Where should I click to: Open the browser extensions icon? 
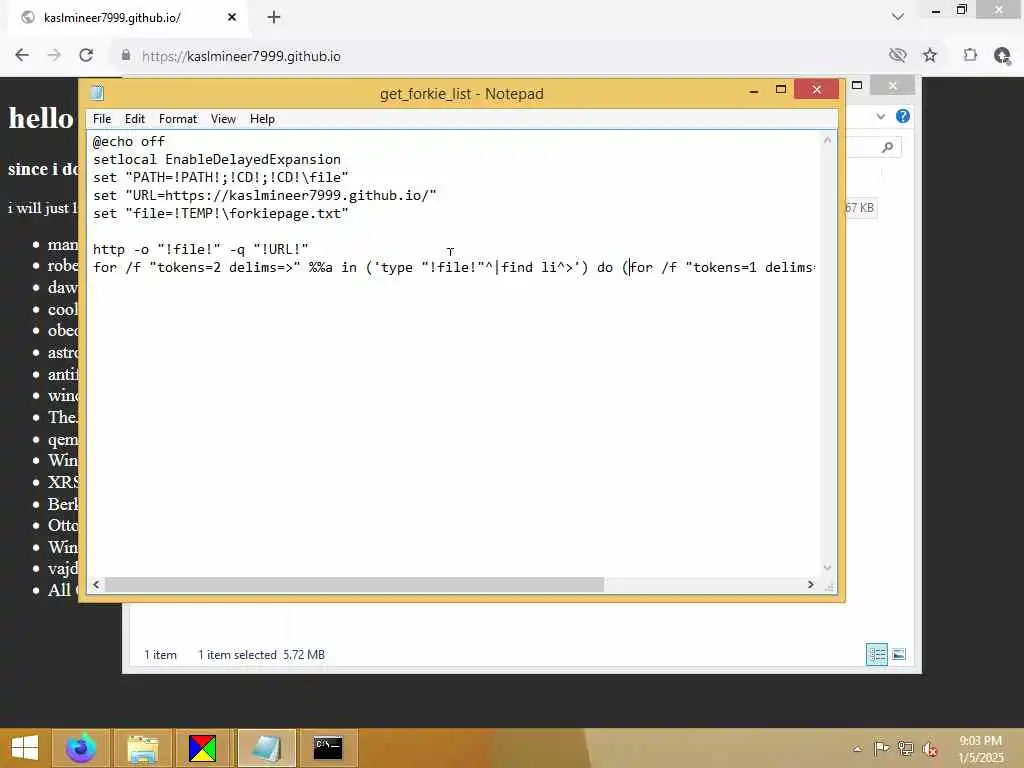click(970, 56)
